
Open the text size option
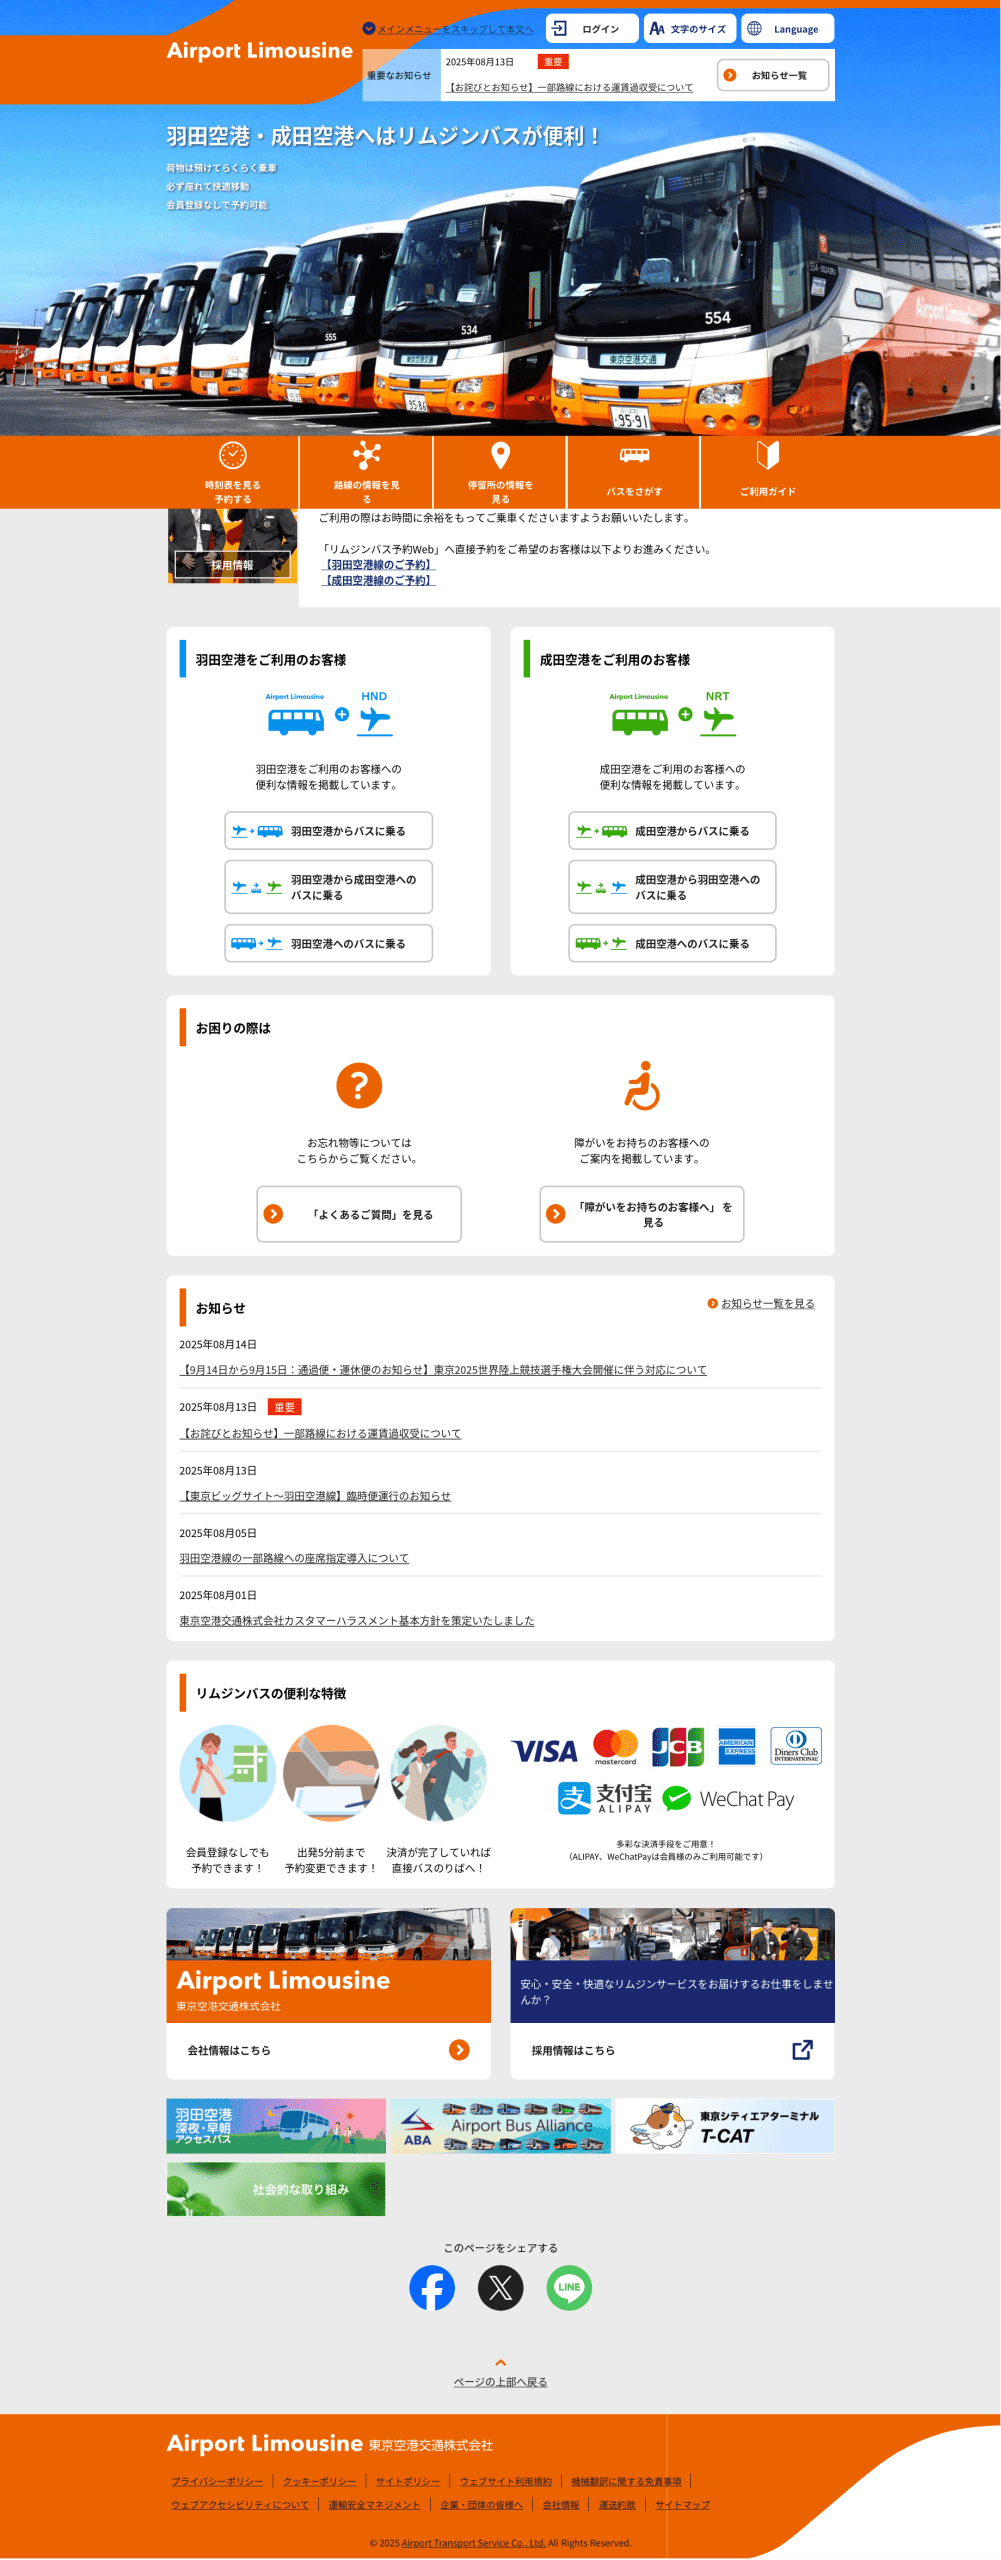click(x=689, y=29)
